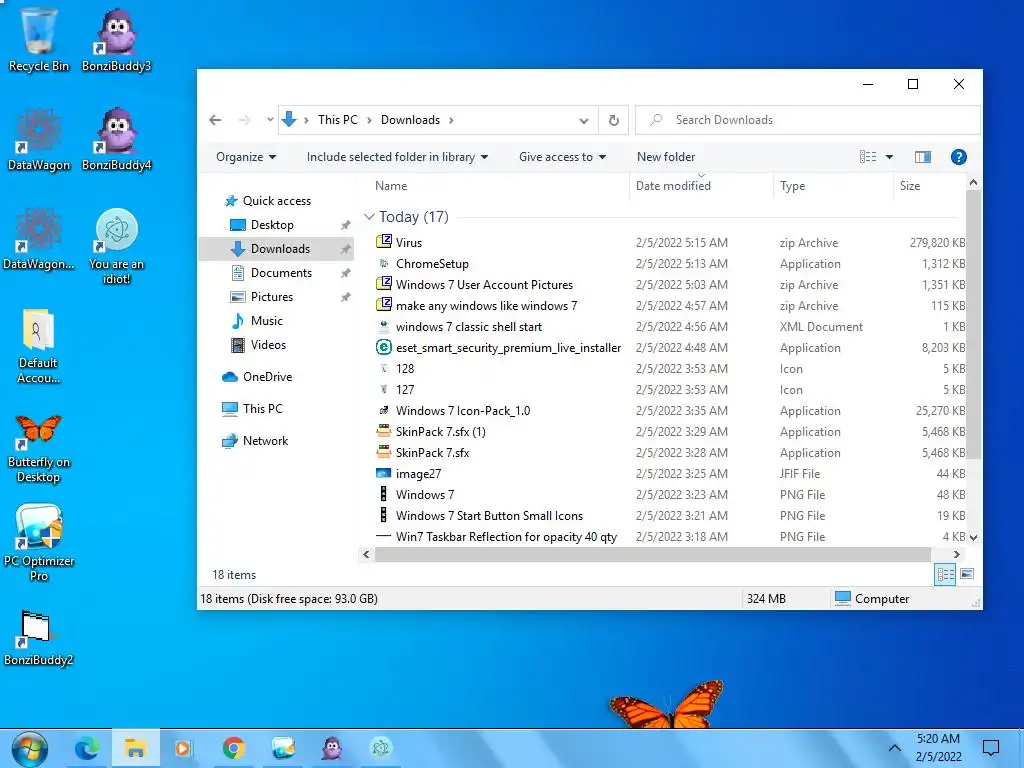Open recent locations dropdown arrow
The width and height of the screenshot is (1024, 768).
click(x=270, y=120)
